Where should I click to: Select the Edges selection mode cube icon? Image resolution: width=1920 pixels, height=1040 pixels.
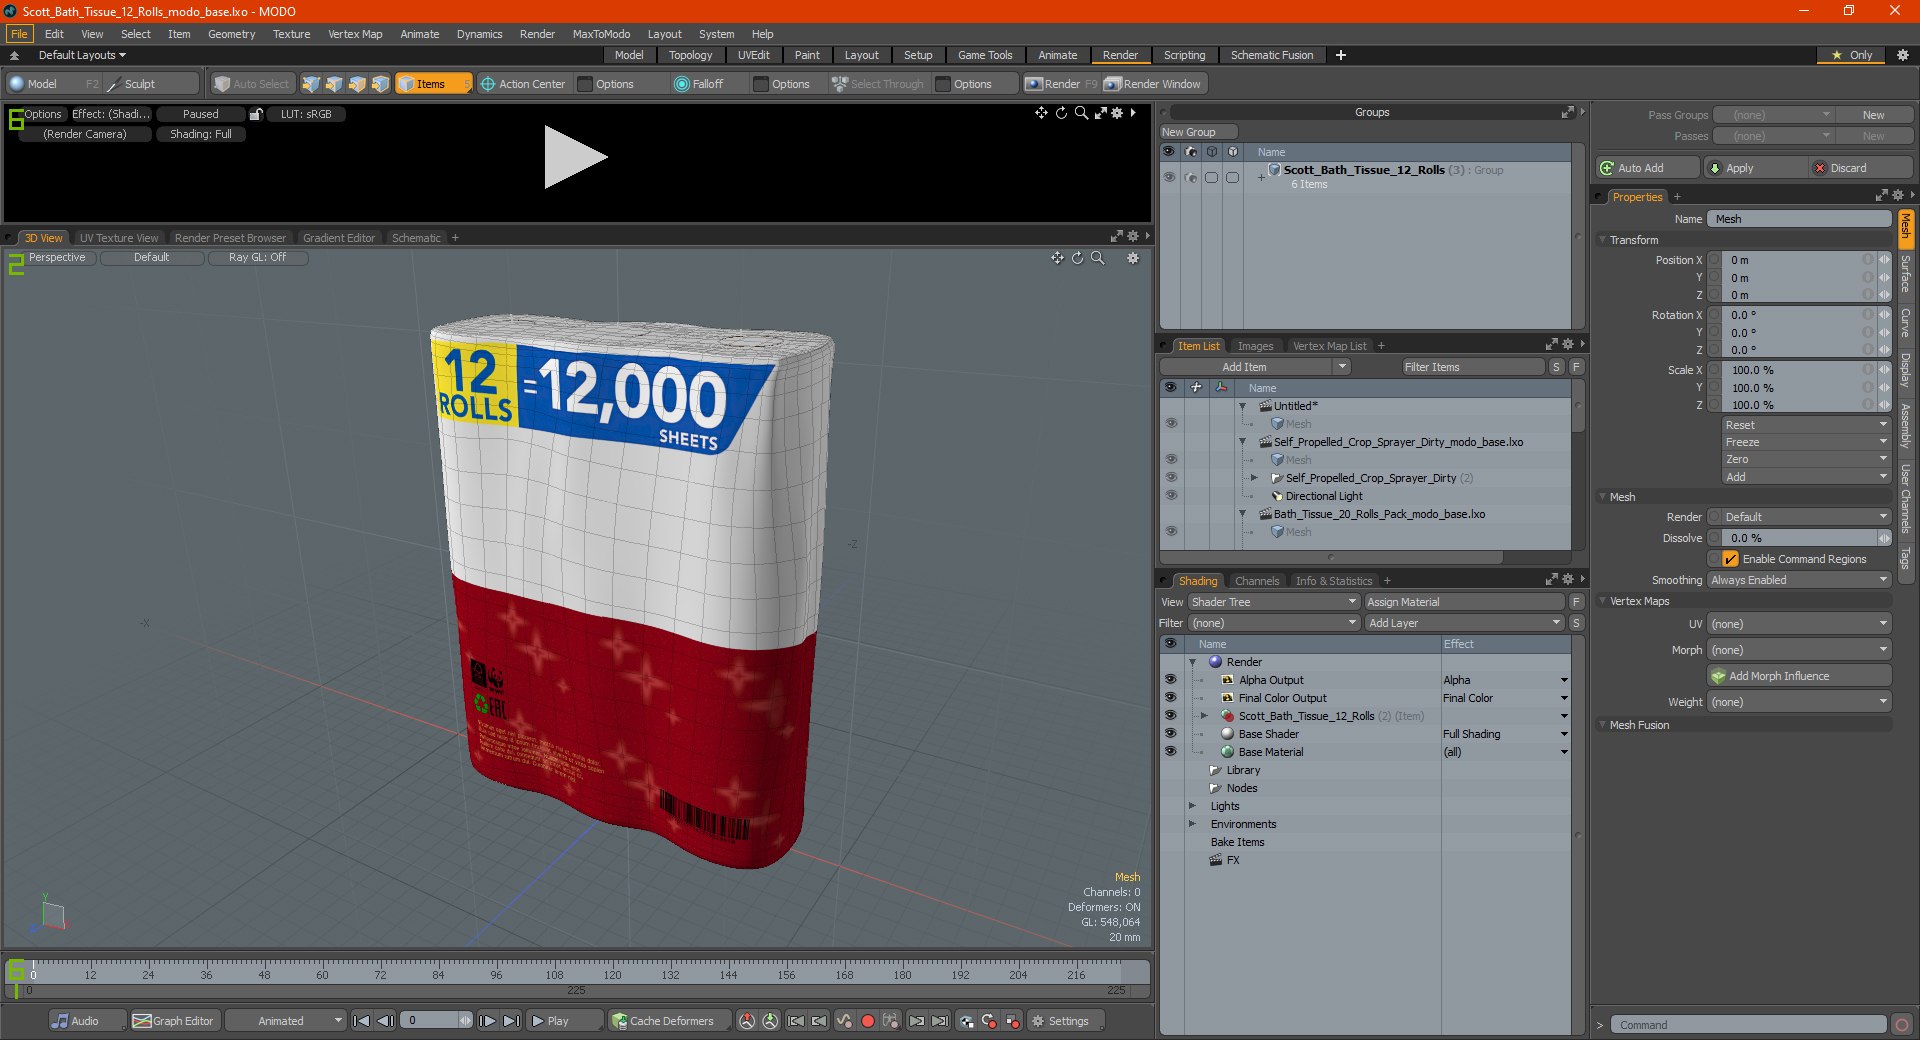(334, 84)
